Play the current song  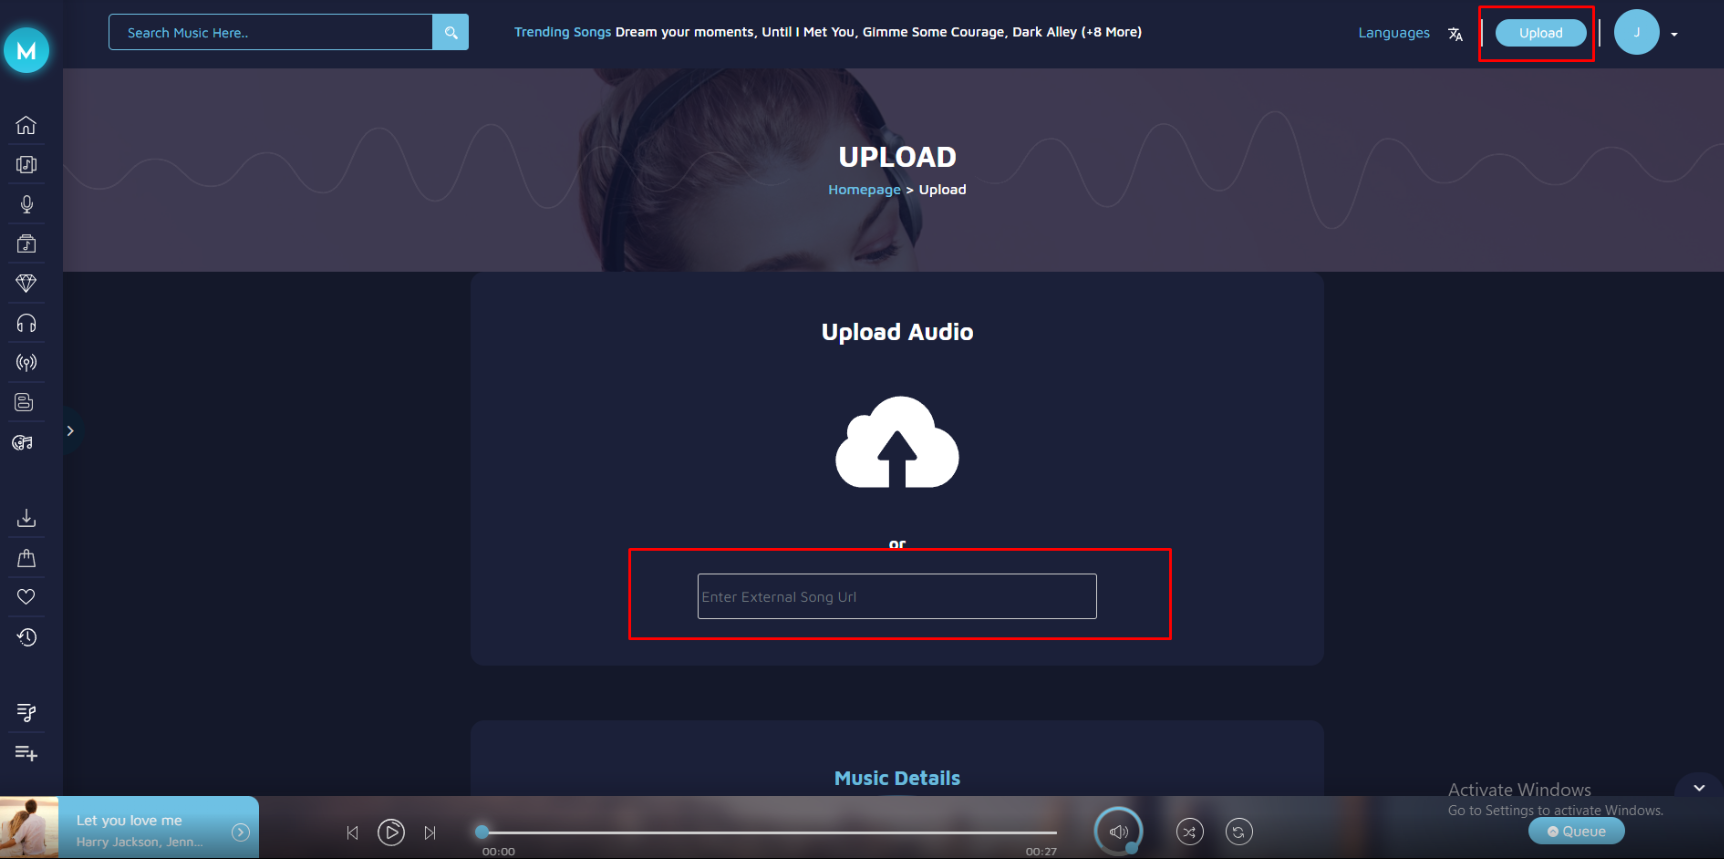[x=391, y=832]
